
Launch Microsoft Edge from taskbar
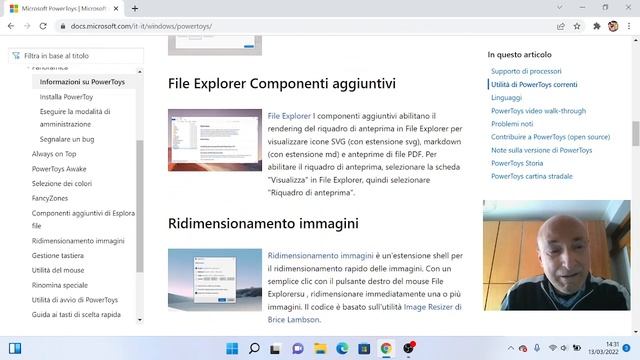tap(342, 348)
